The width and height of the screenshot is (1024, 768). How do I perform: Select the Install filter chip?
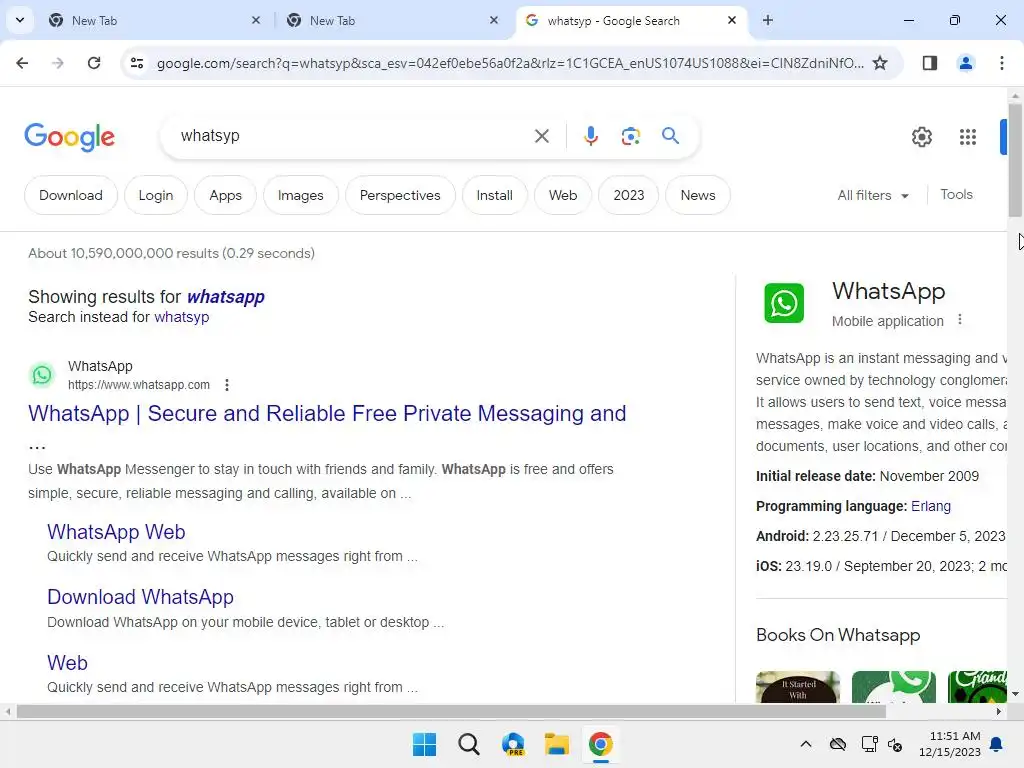494,195
